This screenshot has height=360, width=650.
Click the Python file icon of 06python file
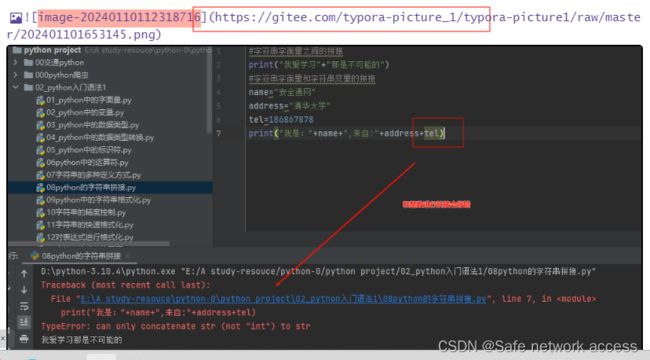point(40,163)
